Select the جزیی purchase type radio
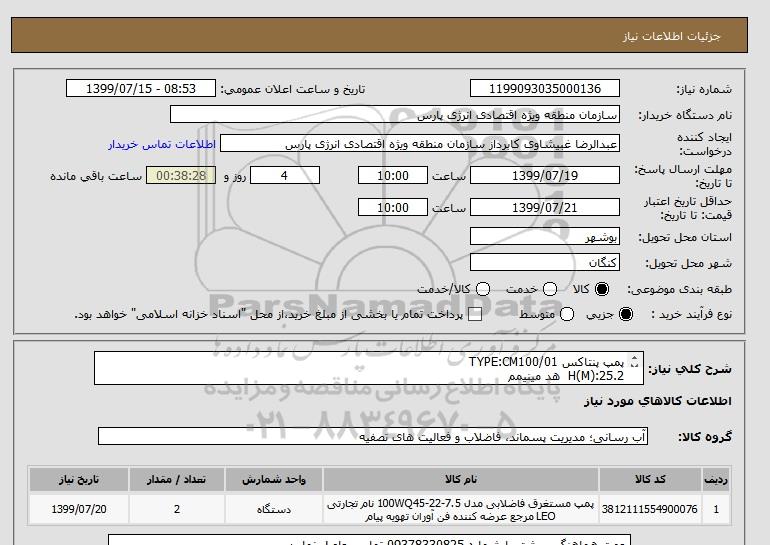 (x=626, y=314)
